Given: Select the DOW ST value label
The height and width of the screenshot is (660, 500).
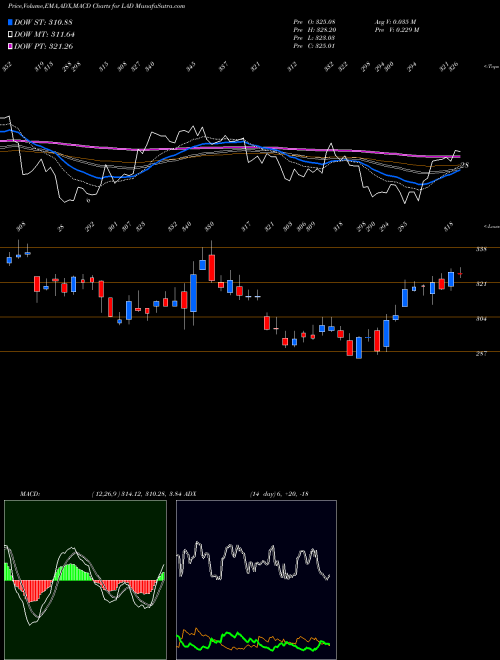Looking at the screenshot, I should point(43,22).
